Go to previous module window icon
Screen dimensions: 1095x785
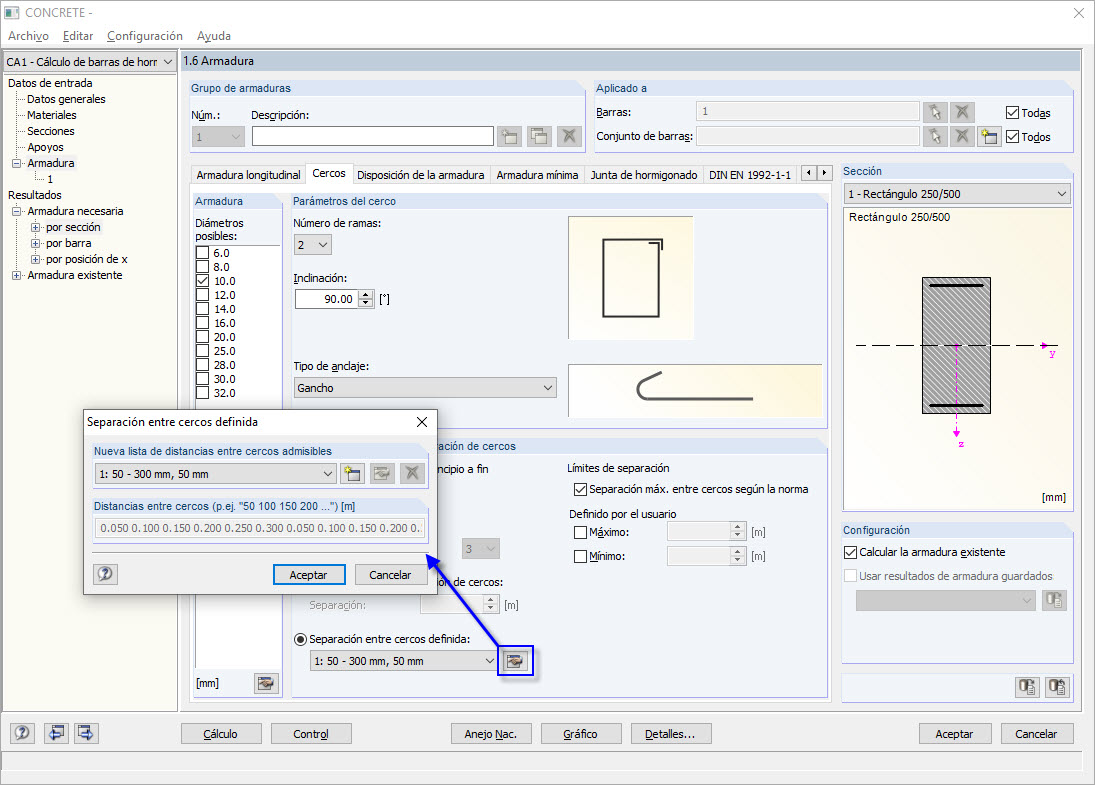click(57, 733)
